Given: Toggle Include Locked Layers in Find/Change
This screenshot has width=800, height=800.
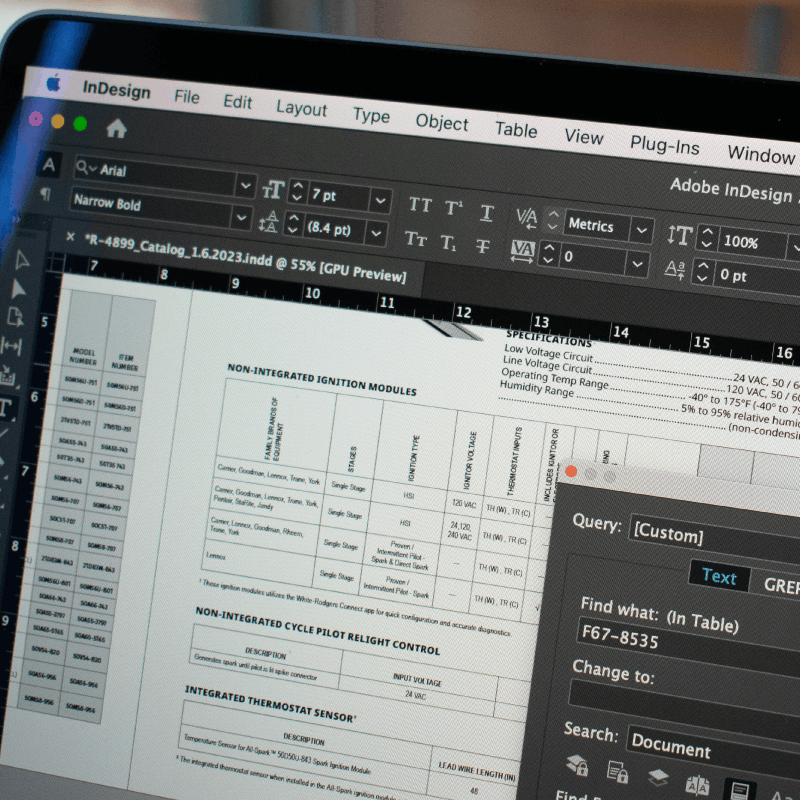Looking at the screenshot, I should tap(578, 766).
